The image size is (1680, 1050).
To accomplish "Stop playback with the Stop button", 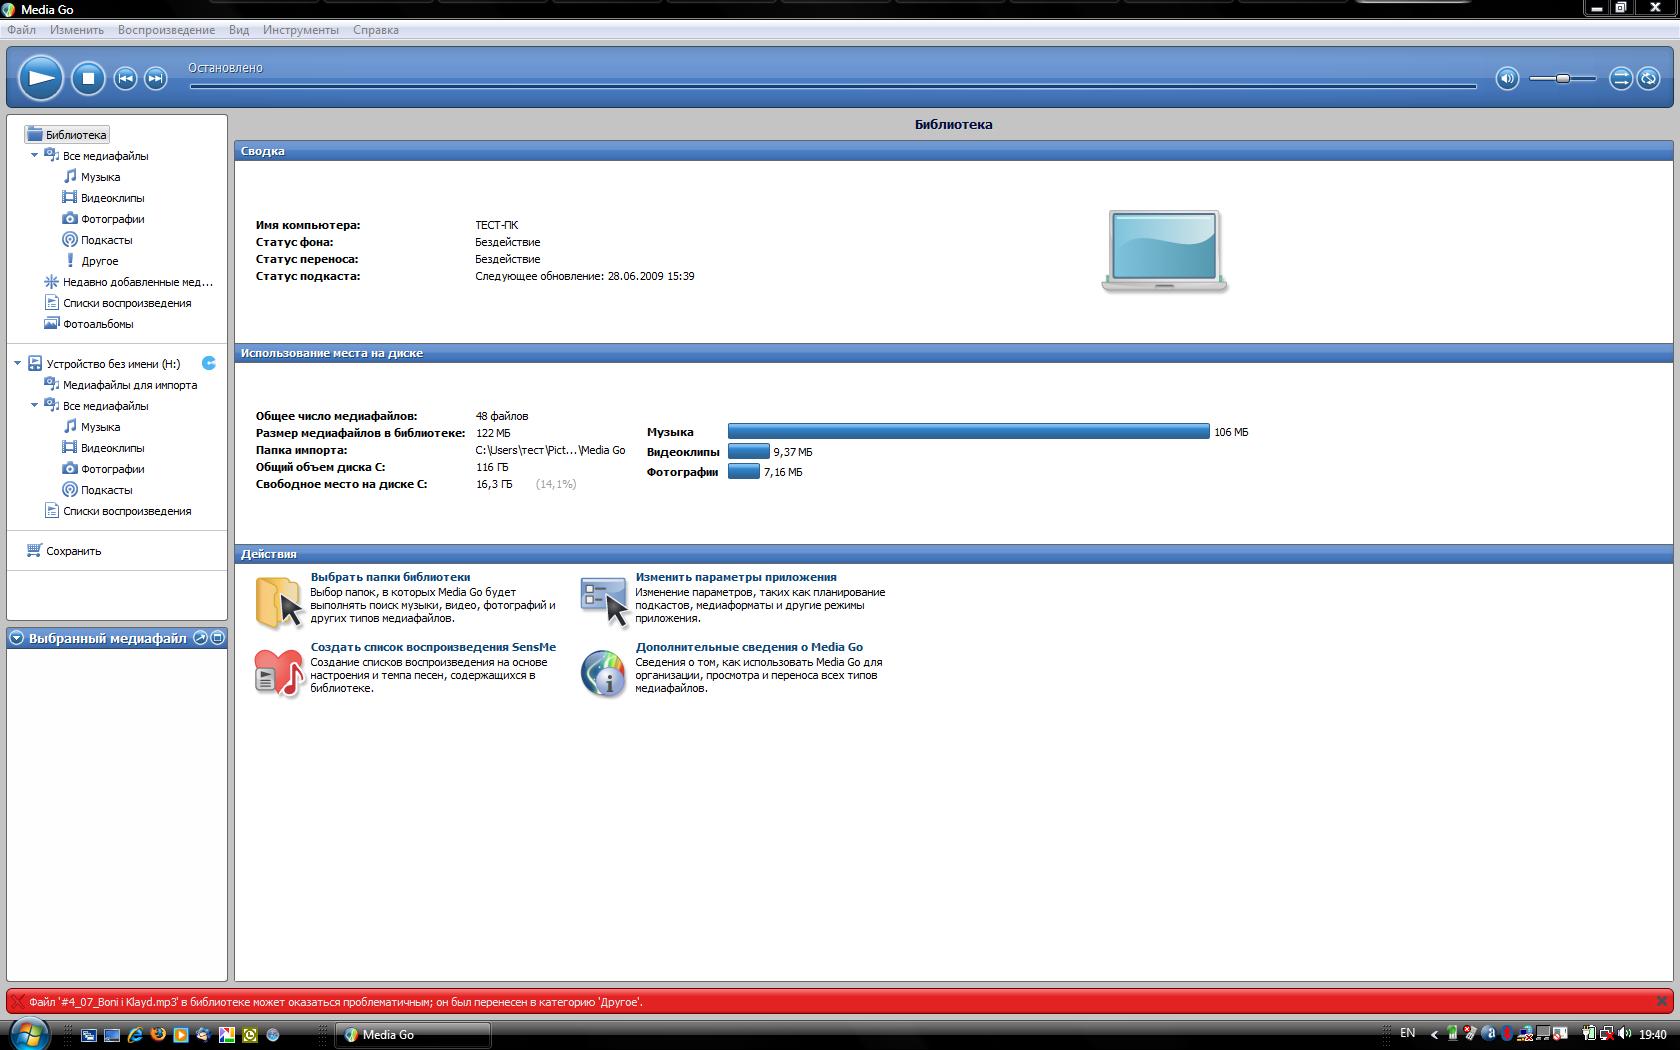I will (88, 78).
